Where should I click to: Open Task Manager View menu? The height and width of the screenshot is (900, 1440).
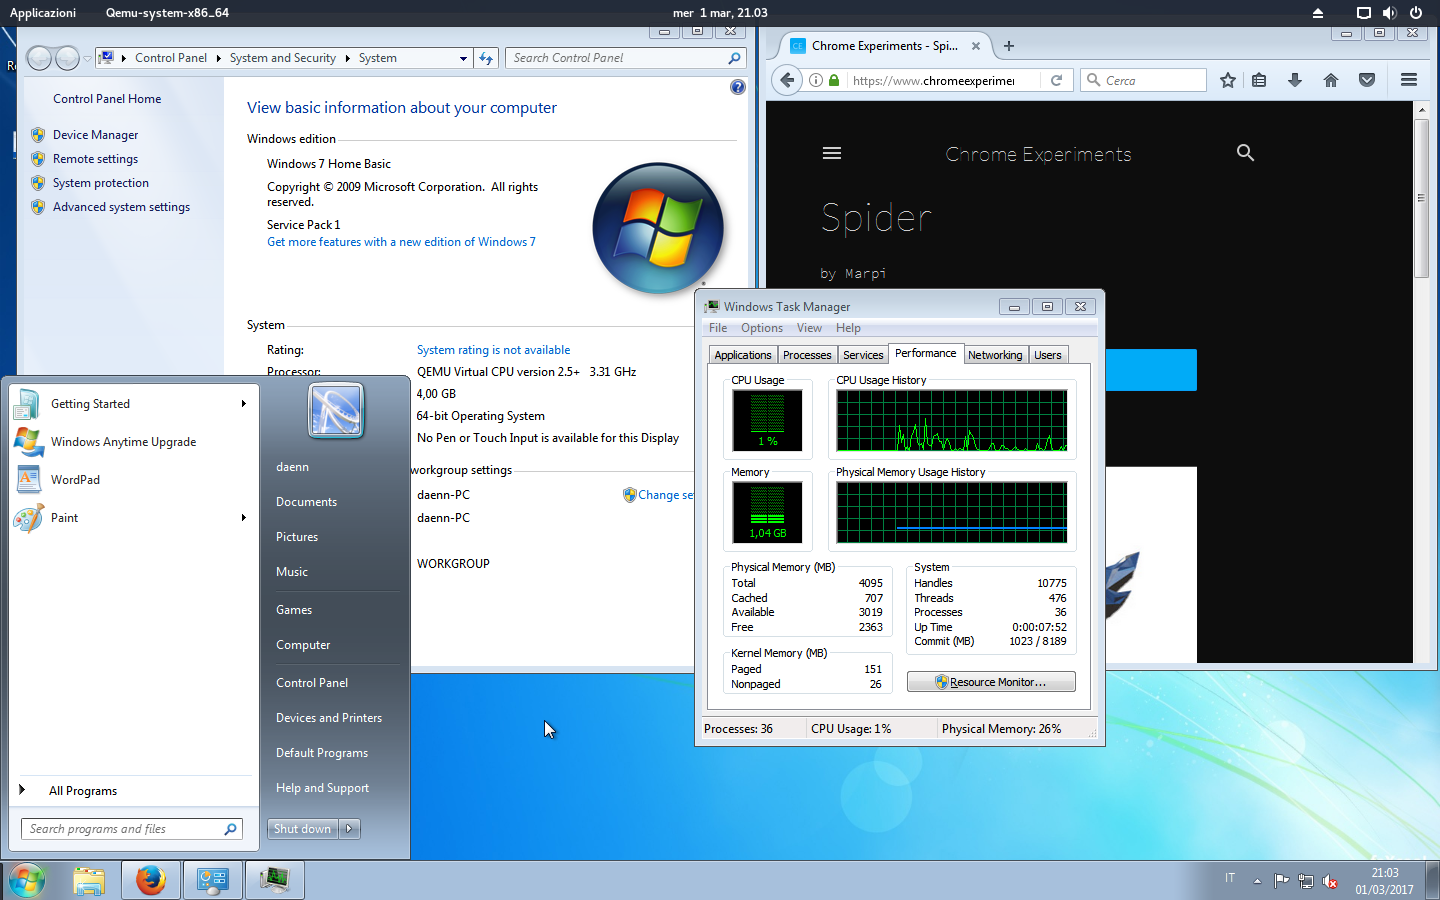coord(809,328)
